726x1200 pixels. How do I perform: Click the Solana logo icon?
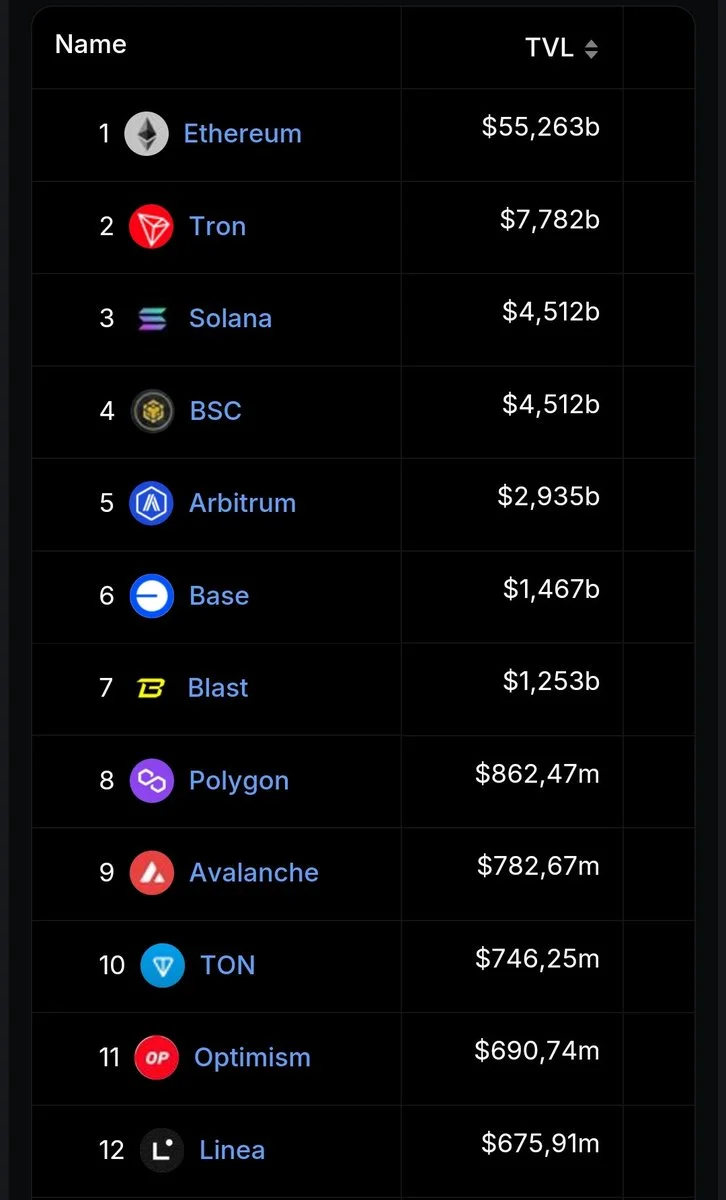(152, 319)
